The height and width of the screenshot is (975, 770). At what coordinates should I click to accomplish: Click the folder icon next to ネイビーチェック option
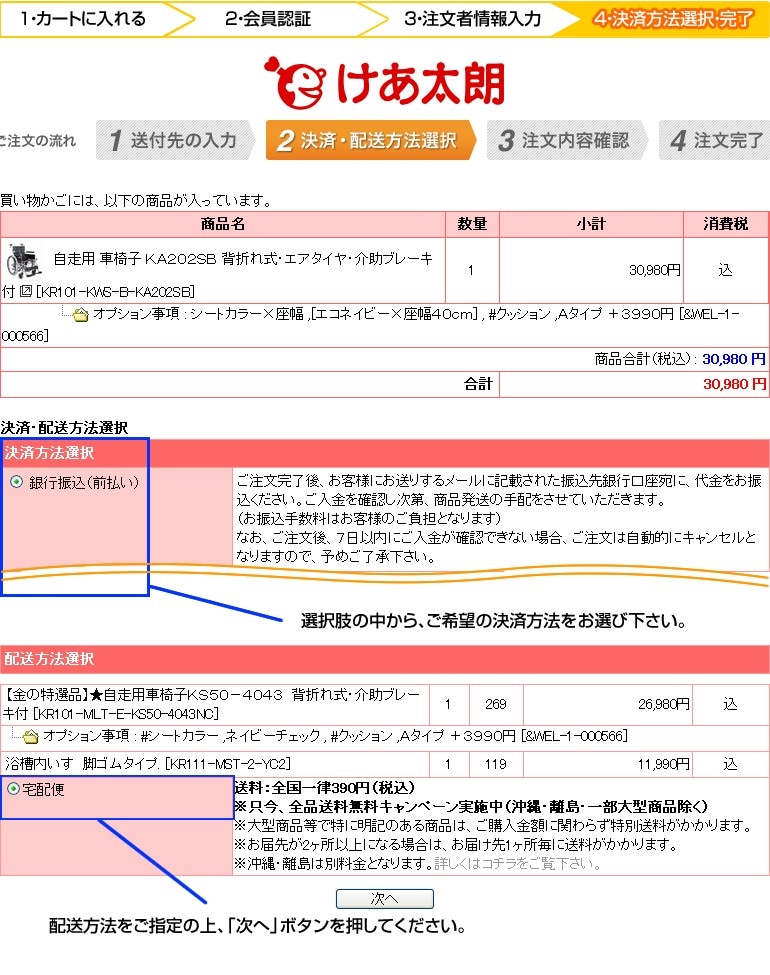coord(30,736)
